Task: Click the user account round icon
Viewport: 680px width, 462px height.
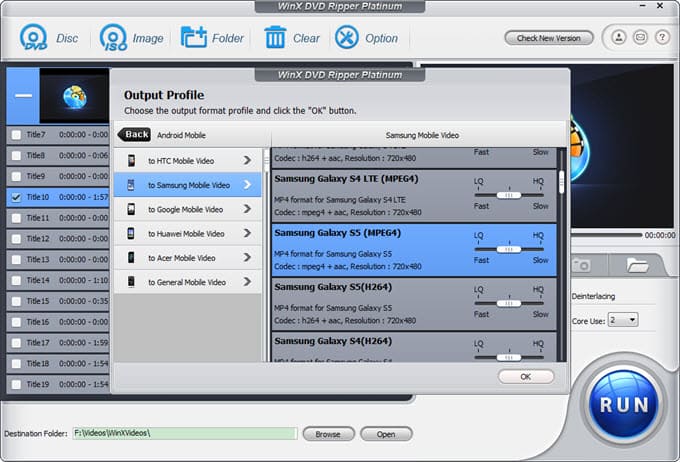Action: 619,37
